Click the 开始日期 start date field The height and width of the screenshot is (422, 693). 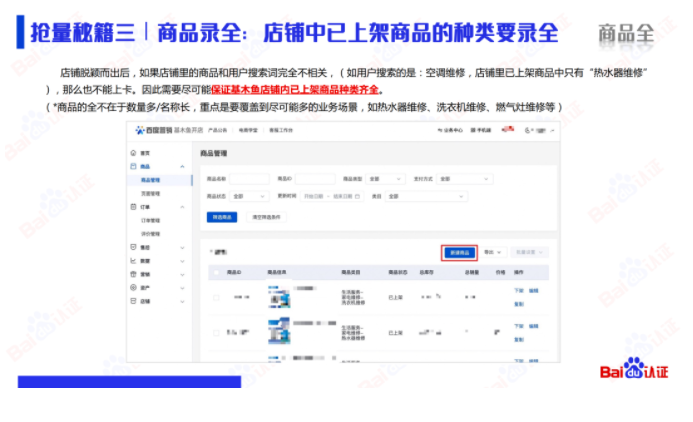(x=313, y=196)
